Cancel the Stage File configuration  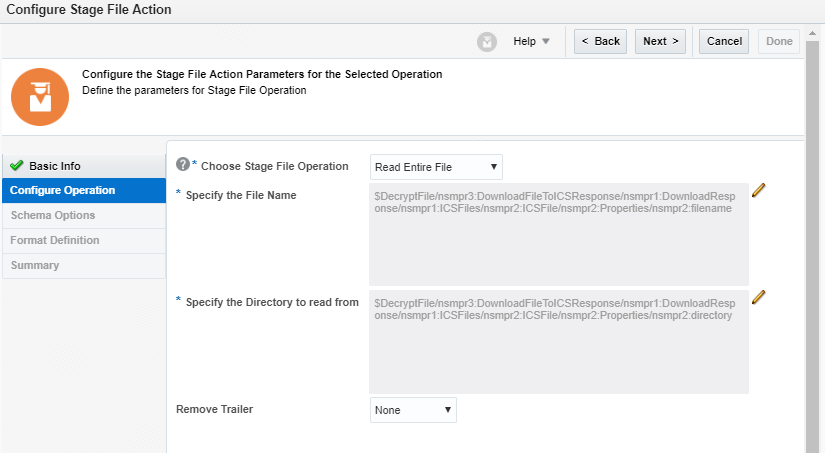[724, 41]
